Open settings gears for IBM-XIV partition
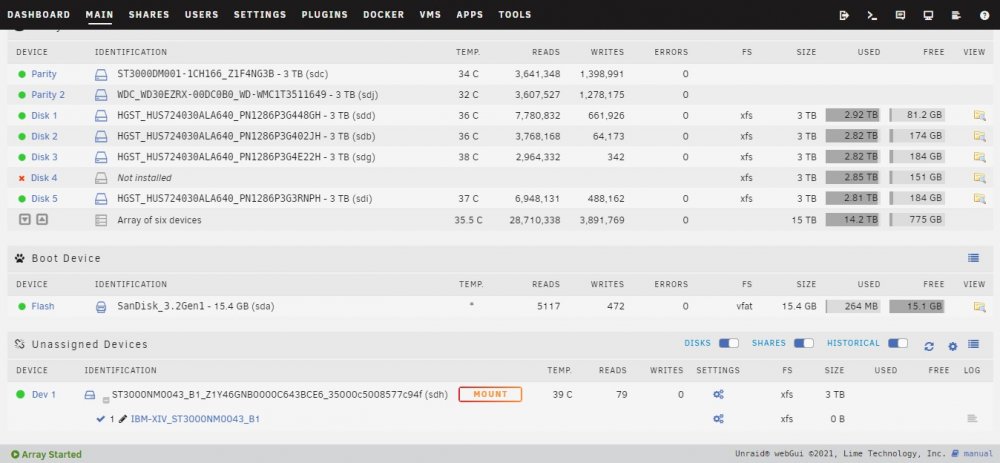 (718, 419)
